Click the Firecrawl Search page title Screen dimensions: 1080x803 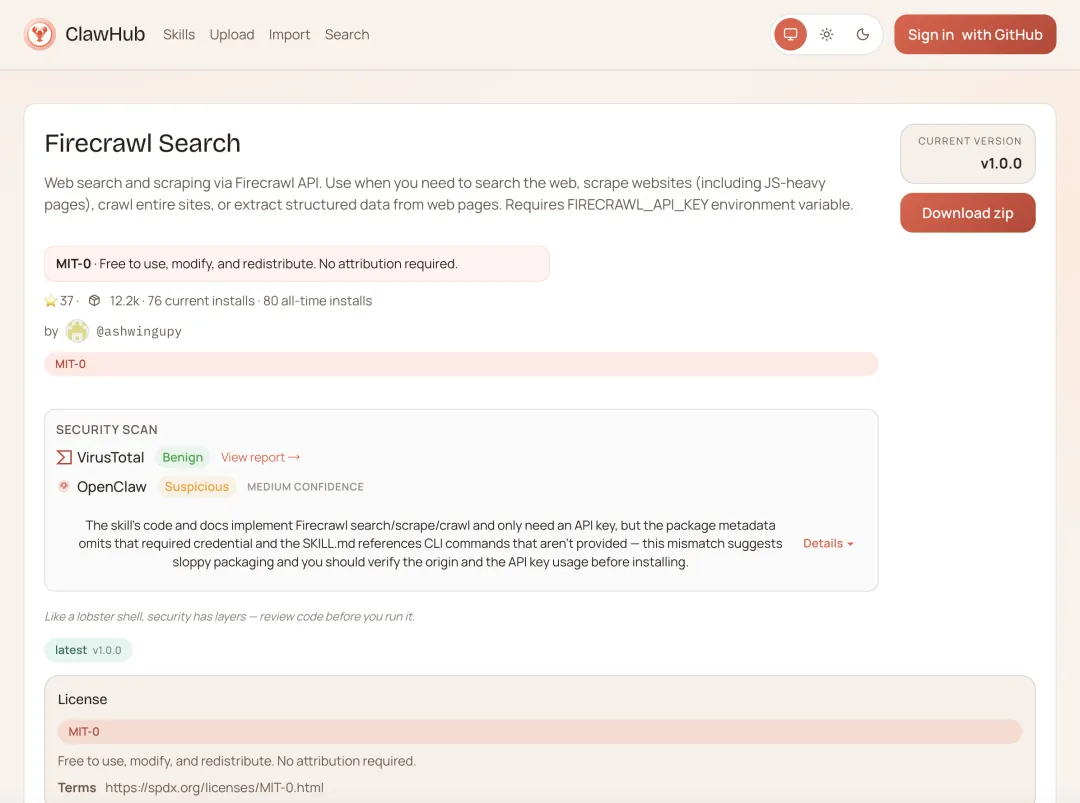pos(143,143)
